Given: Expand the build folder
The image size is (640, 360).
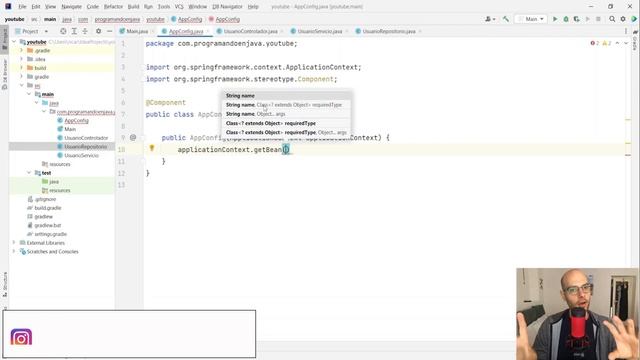Looking at the screenshot, I should tap(22, 68).
